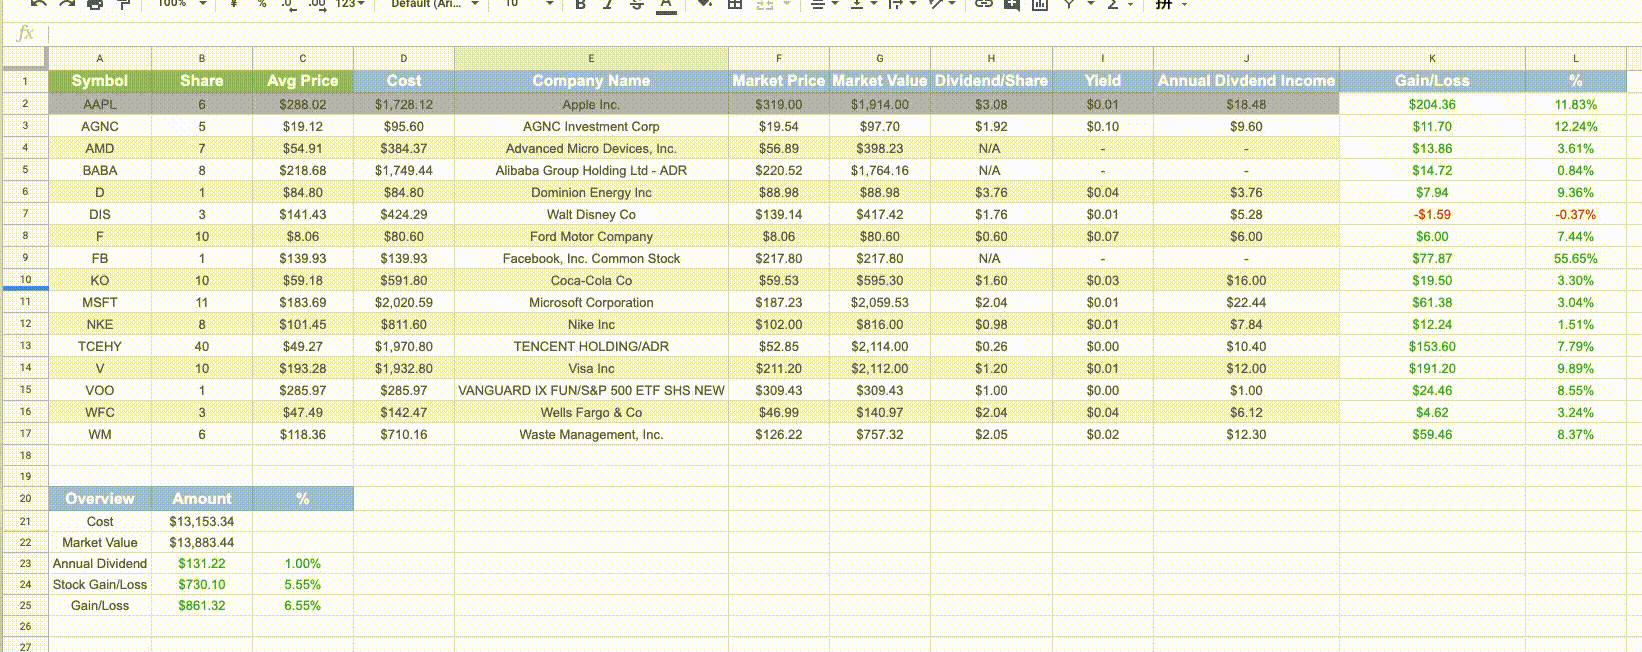Select column E header
This screenshot has width=1642, height=652.
coord(591,58)
